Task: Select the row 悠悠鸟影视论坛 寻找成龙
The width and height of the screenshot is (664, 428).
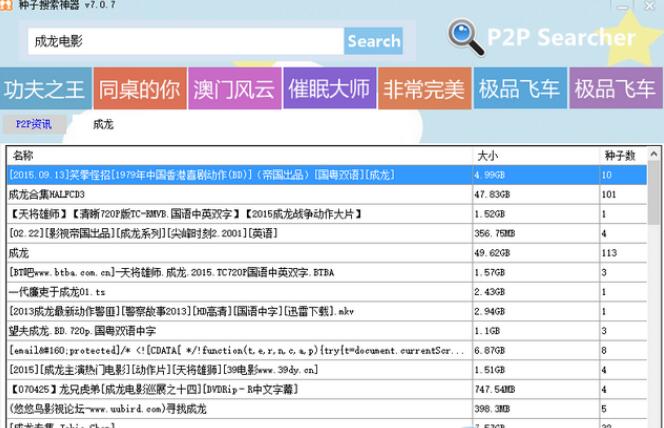Action: pyautogui.click(x=327, y=409)
